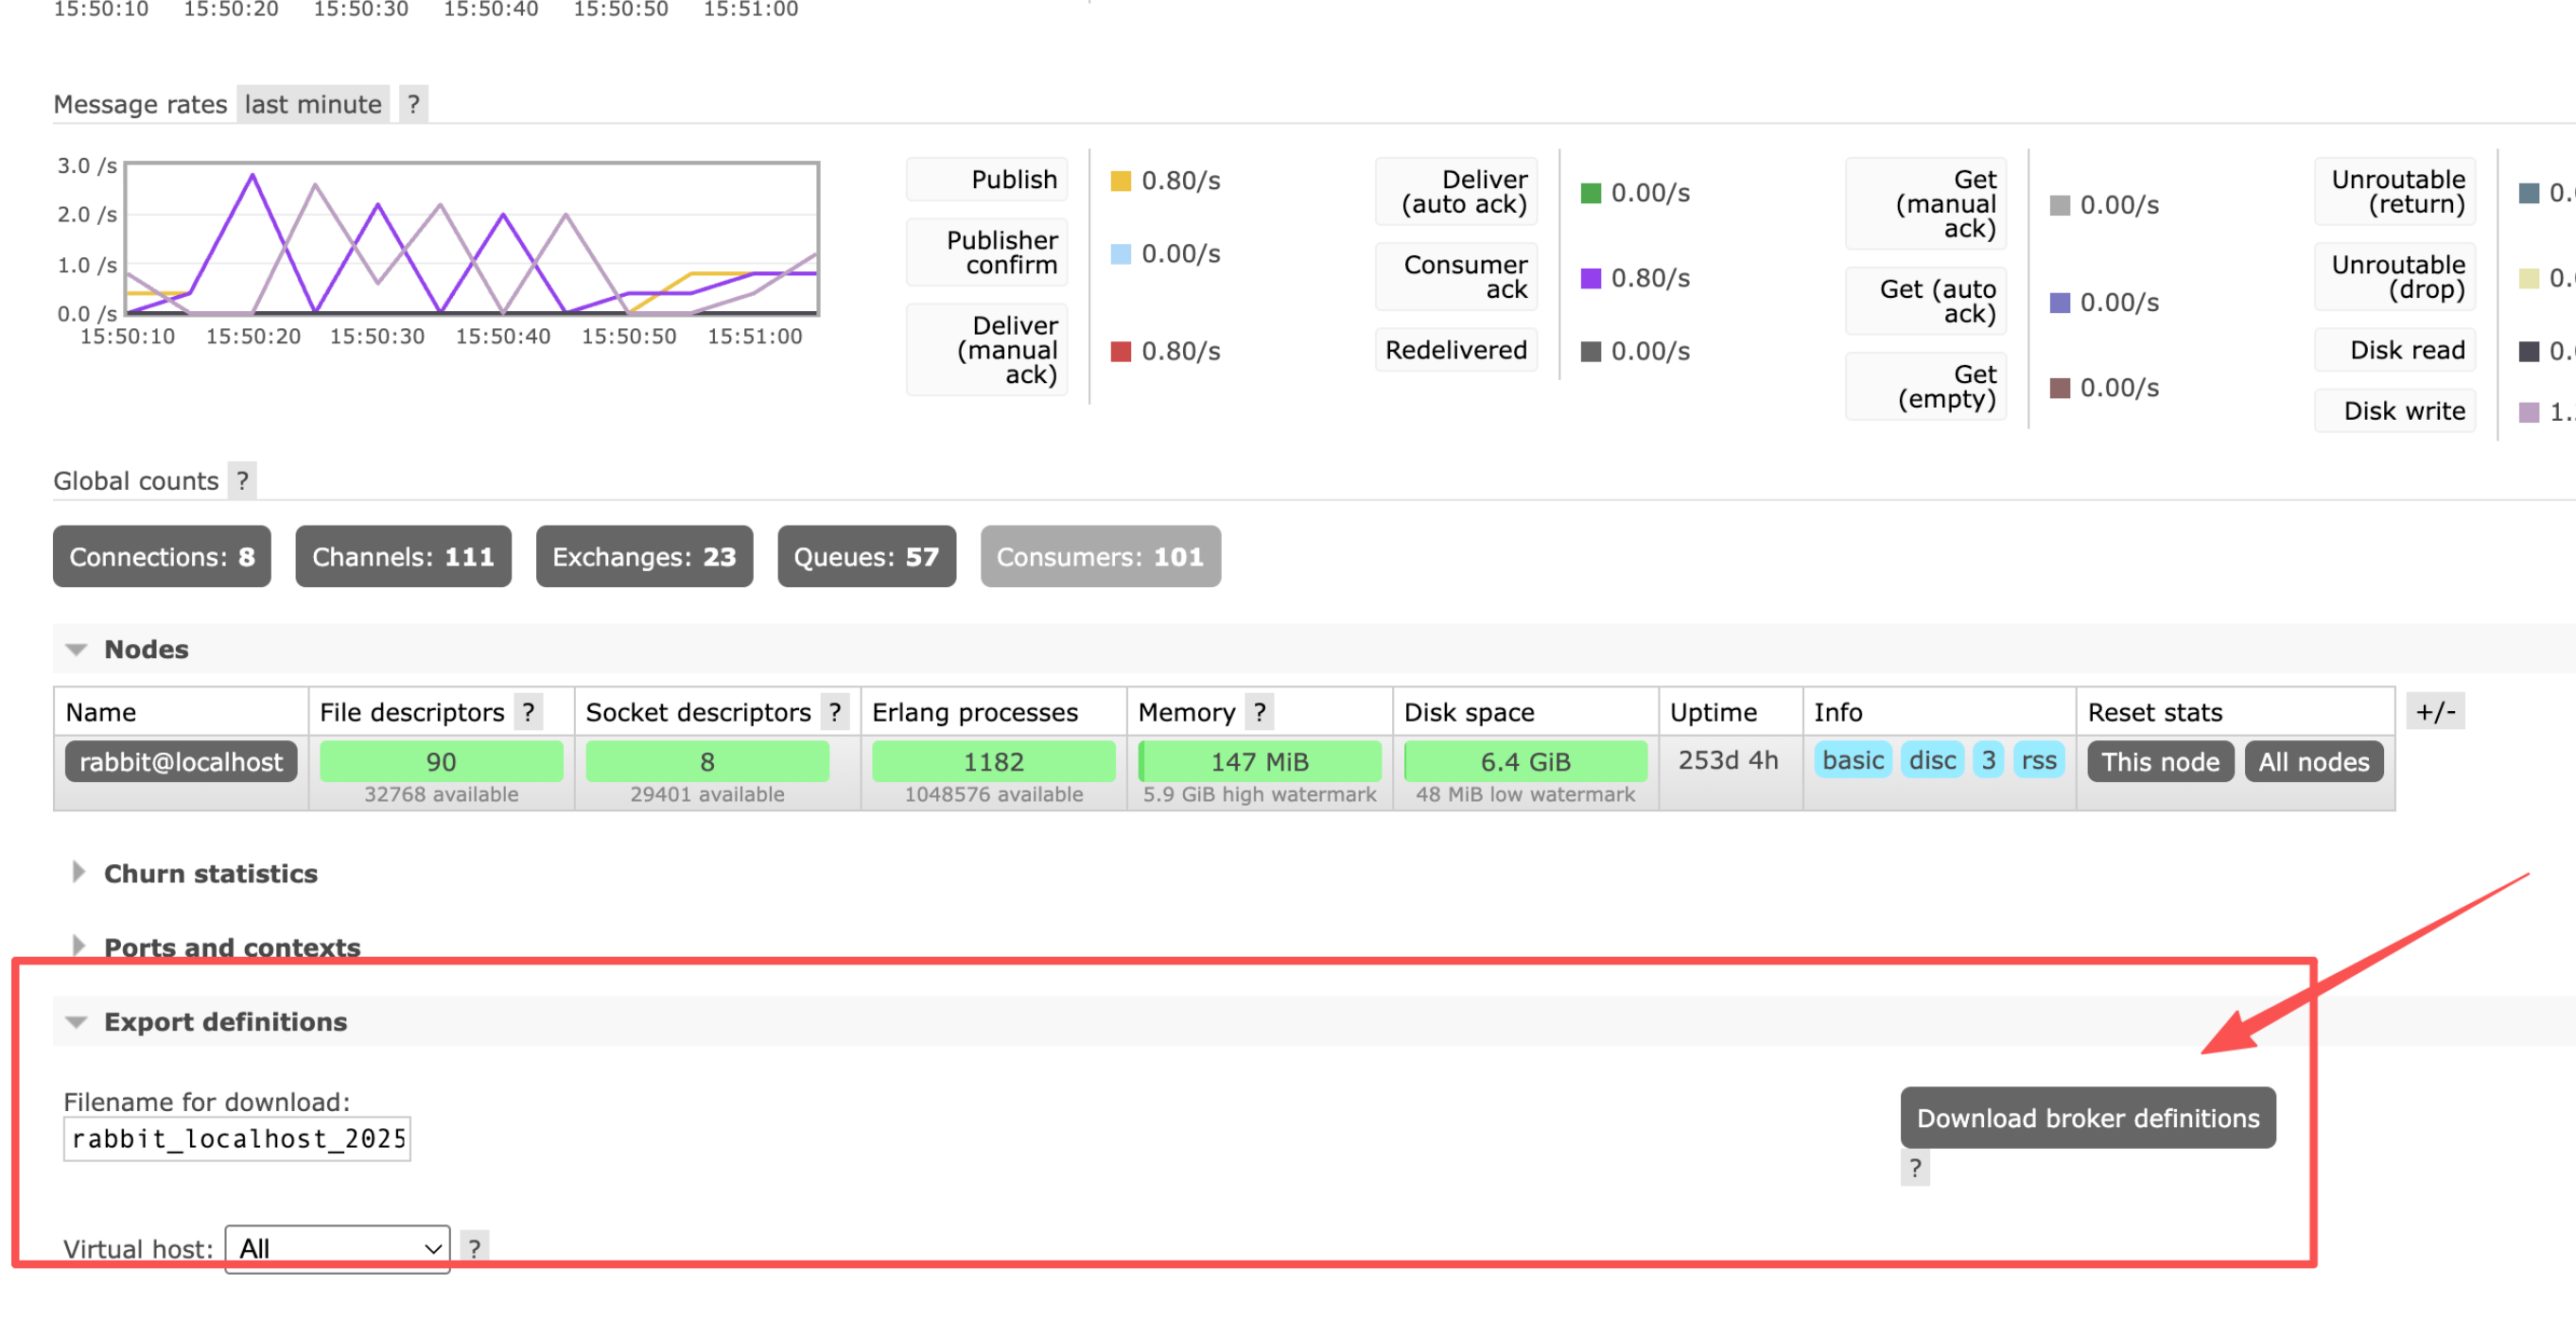Click help icon under Download broker definitions
The height and width of the screenshot is (1320, 2576).
pyautogui.click(x=1914, y=1167)
